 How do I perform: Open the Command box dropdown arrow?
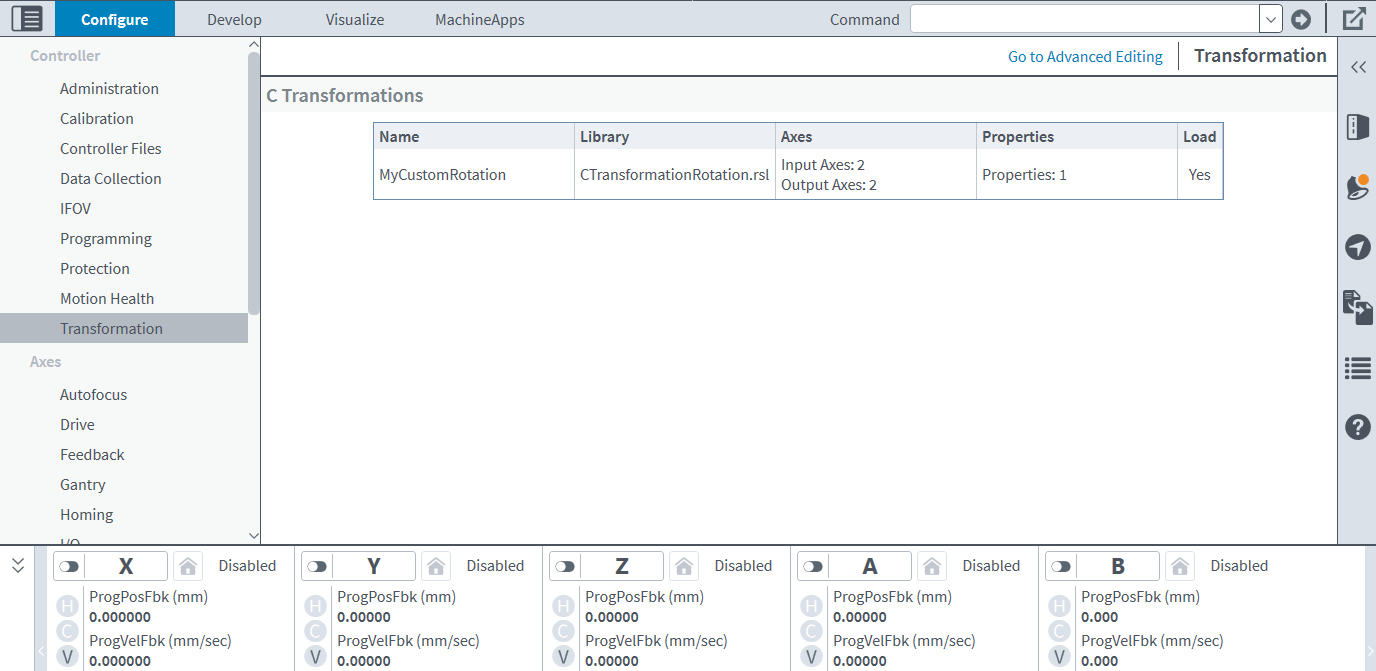[1270, 19]
